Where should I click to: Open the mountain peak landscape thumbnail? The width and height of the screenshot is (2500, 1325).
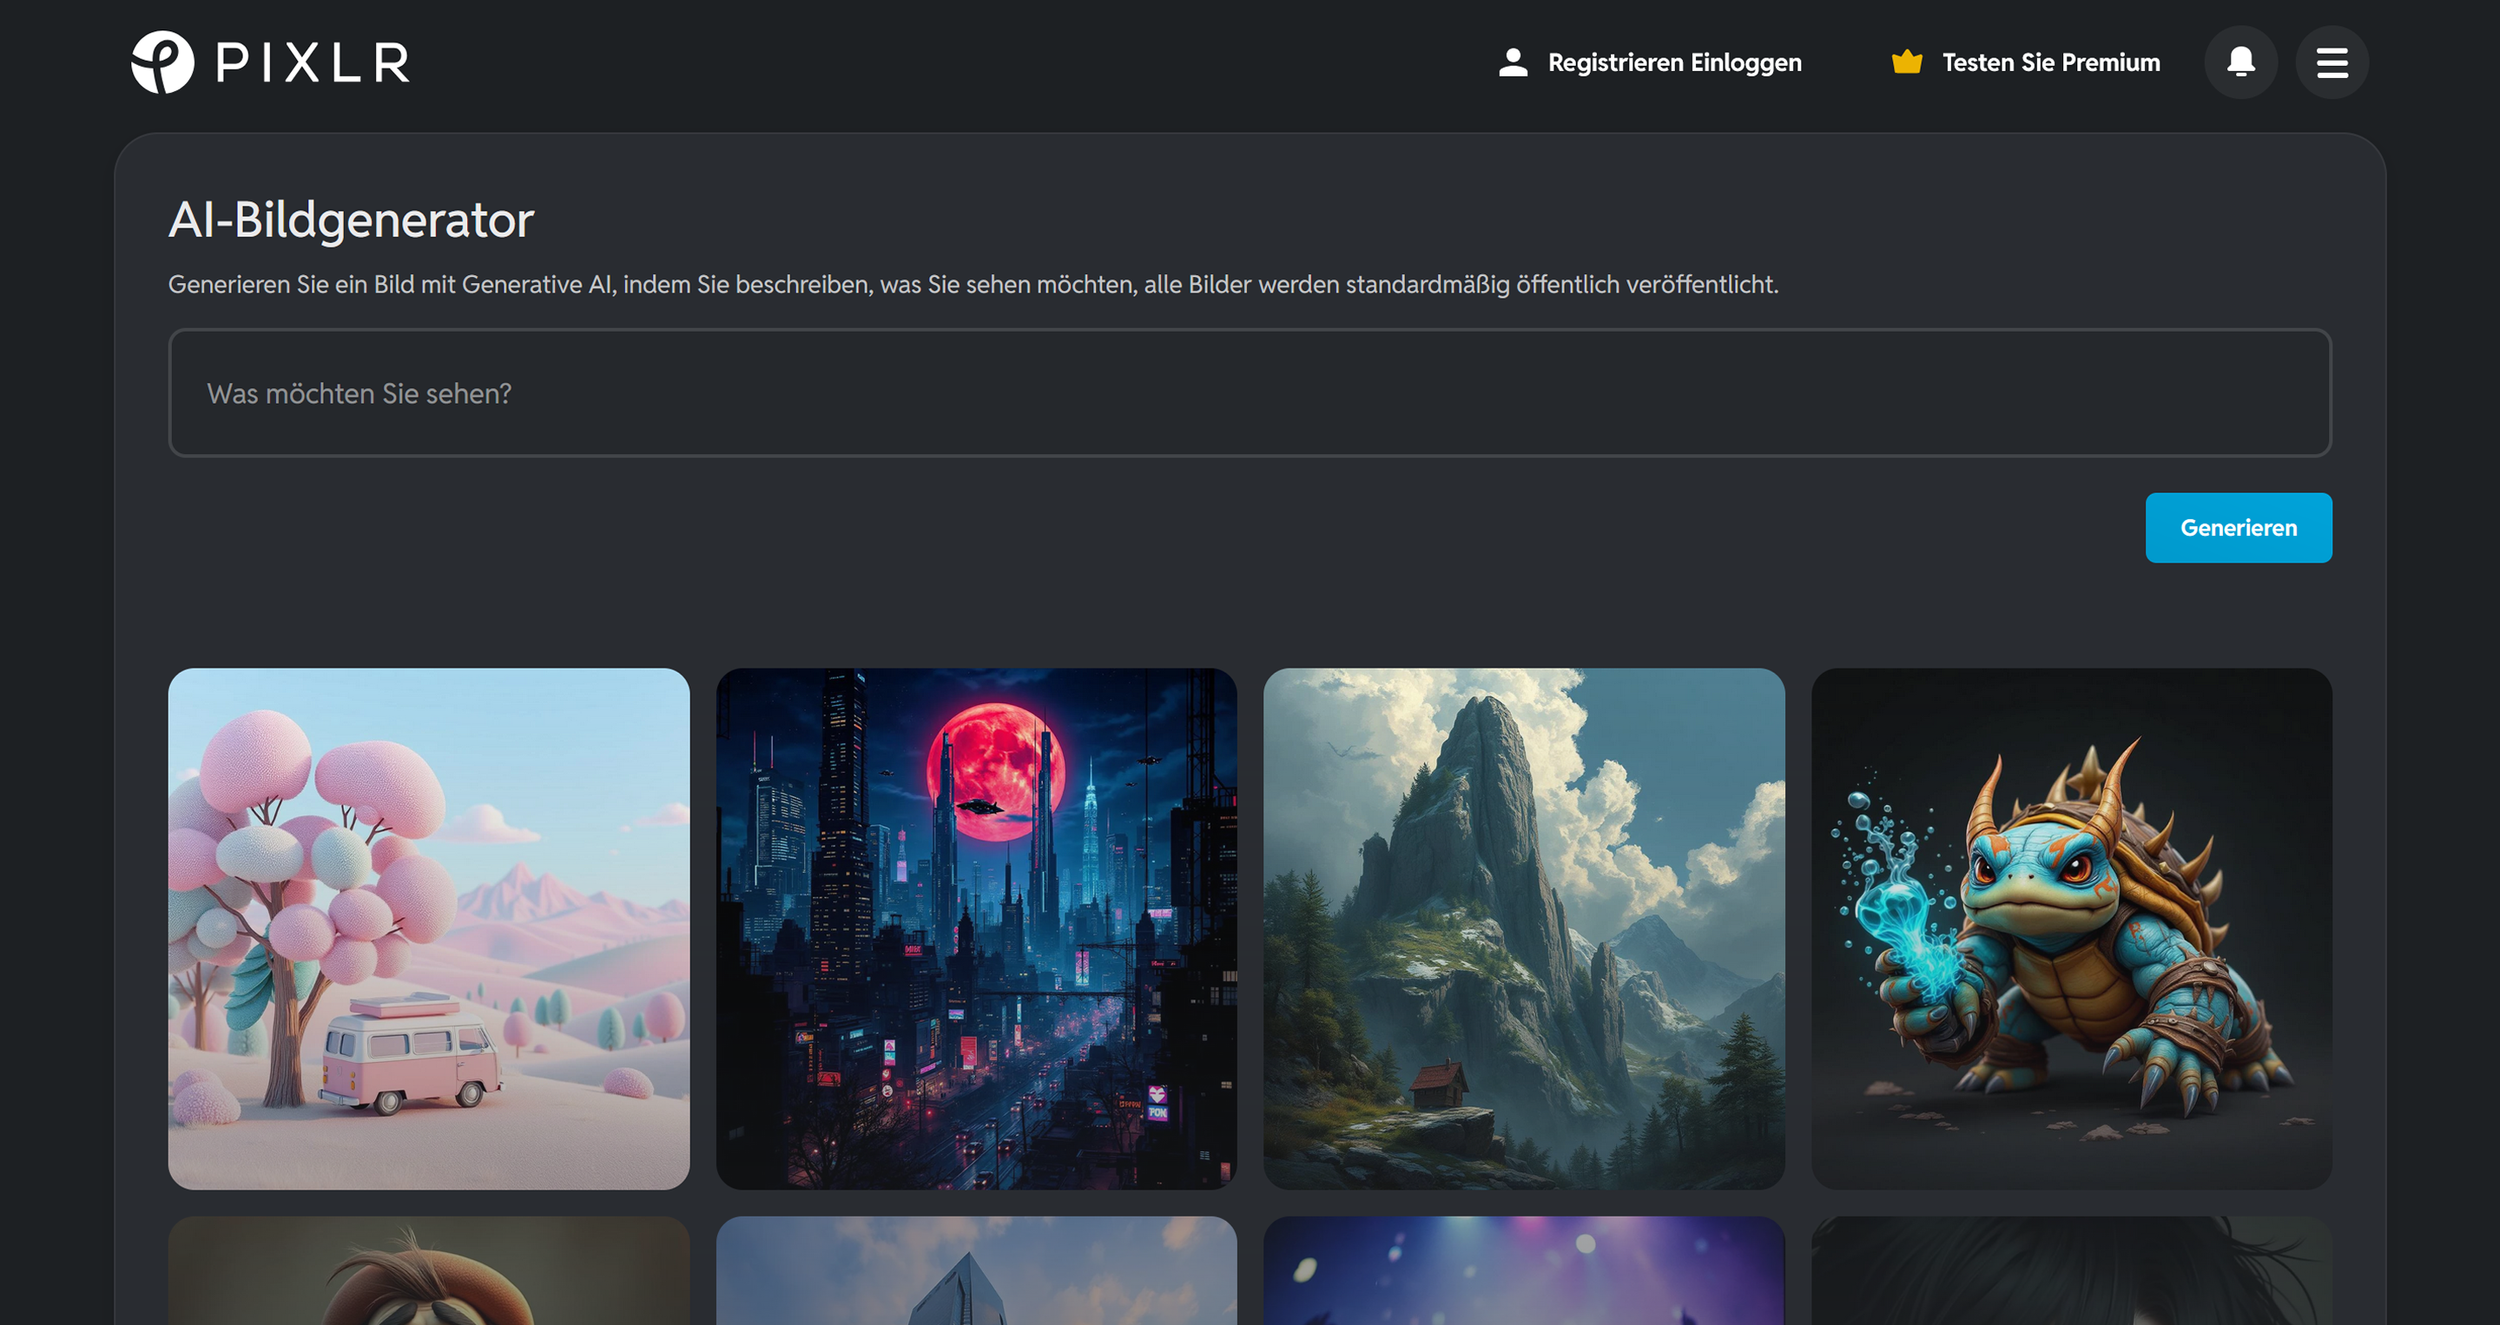pyautogui.click(x=1524, y=929)
